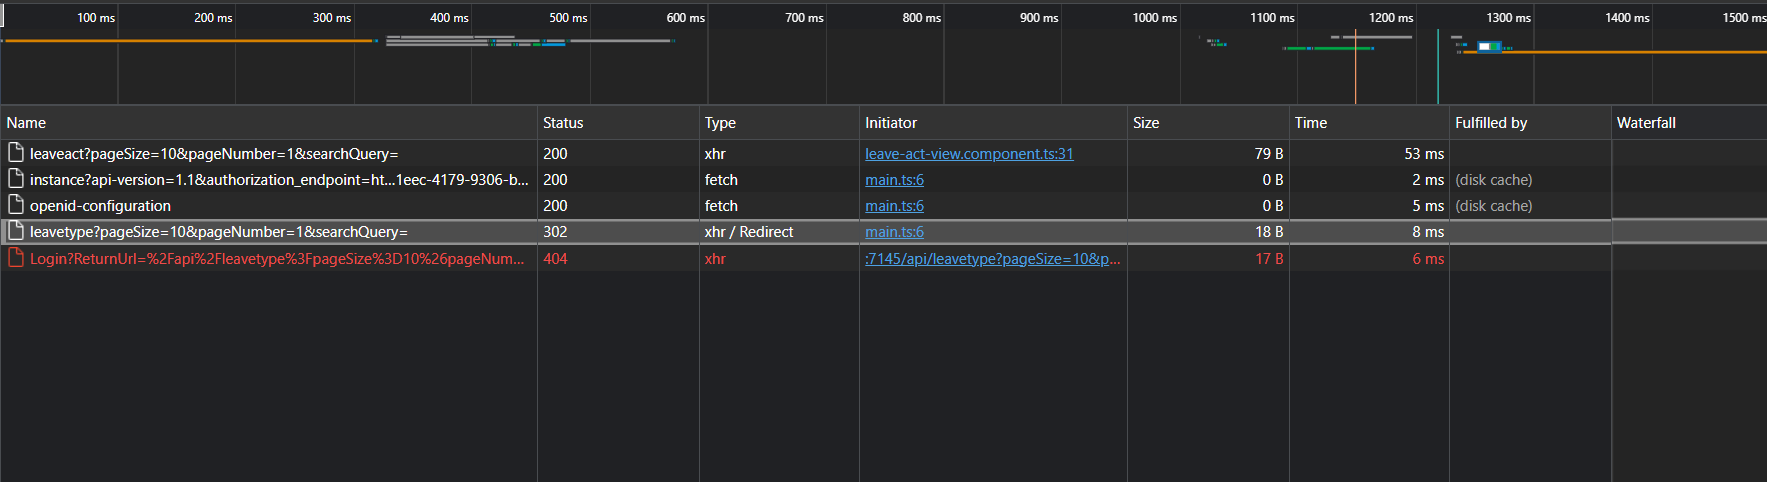Viewport: 1767px width, 482px height.
Task: Sort by the Initiator column header
Action: click(x=993, y=123)
